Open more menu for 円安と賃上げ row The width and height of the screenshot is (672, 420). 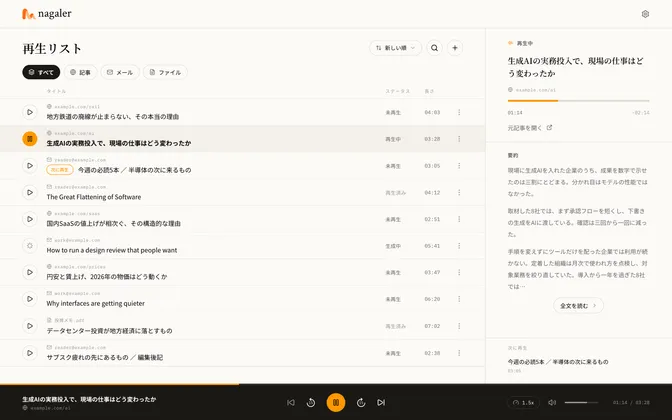click(x=459, y=272)
